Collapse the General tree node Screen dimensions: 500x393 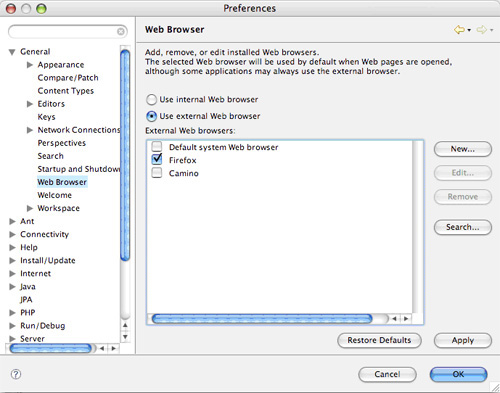(12, 52)
